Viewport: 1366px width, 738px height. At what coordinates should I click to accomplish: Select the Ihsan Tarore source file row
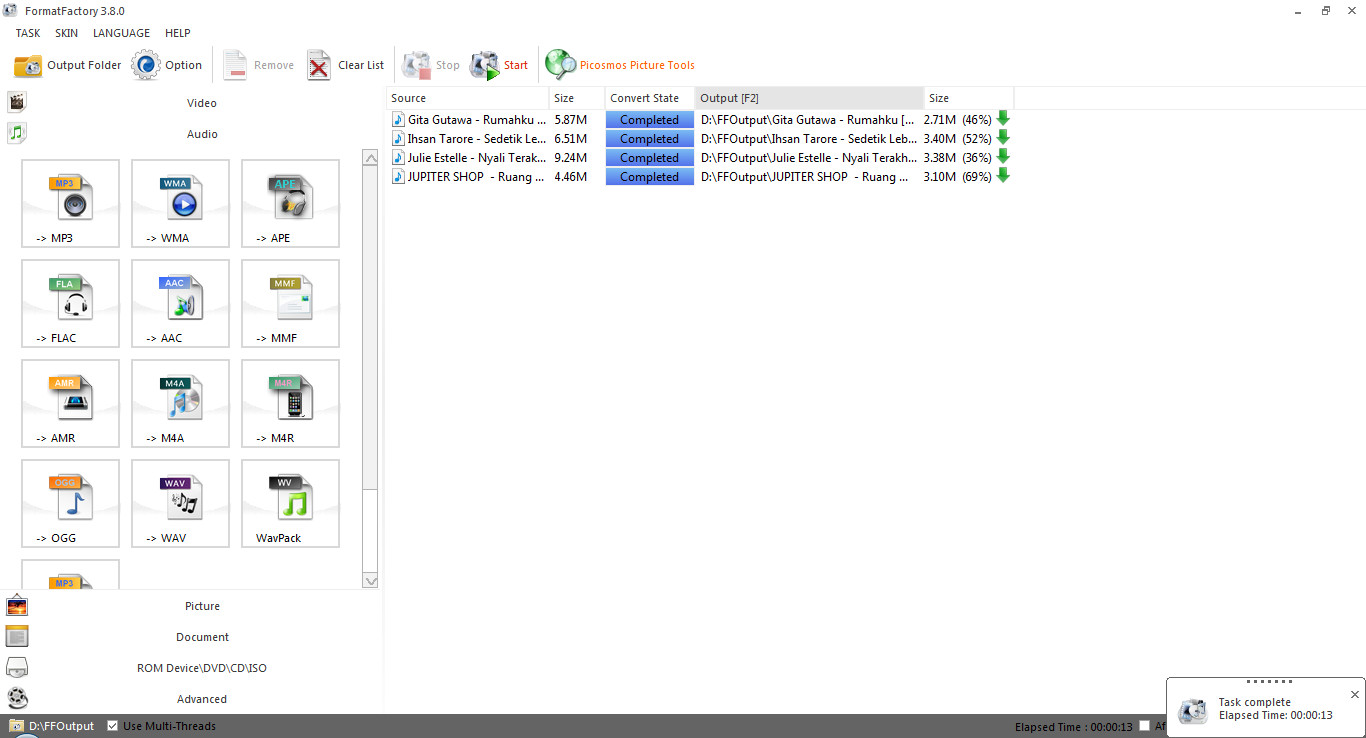[x=469, y=138]
